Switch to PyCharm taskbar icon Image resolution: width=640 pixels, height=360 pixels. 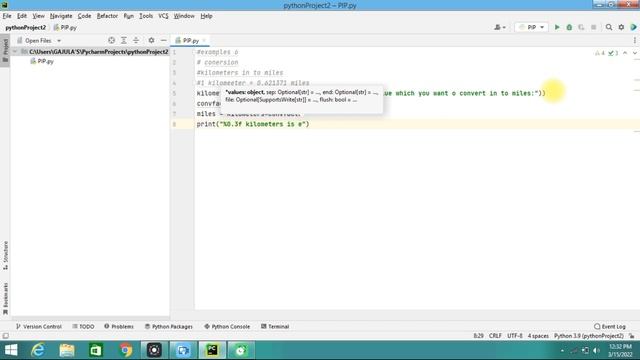212,350
